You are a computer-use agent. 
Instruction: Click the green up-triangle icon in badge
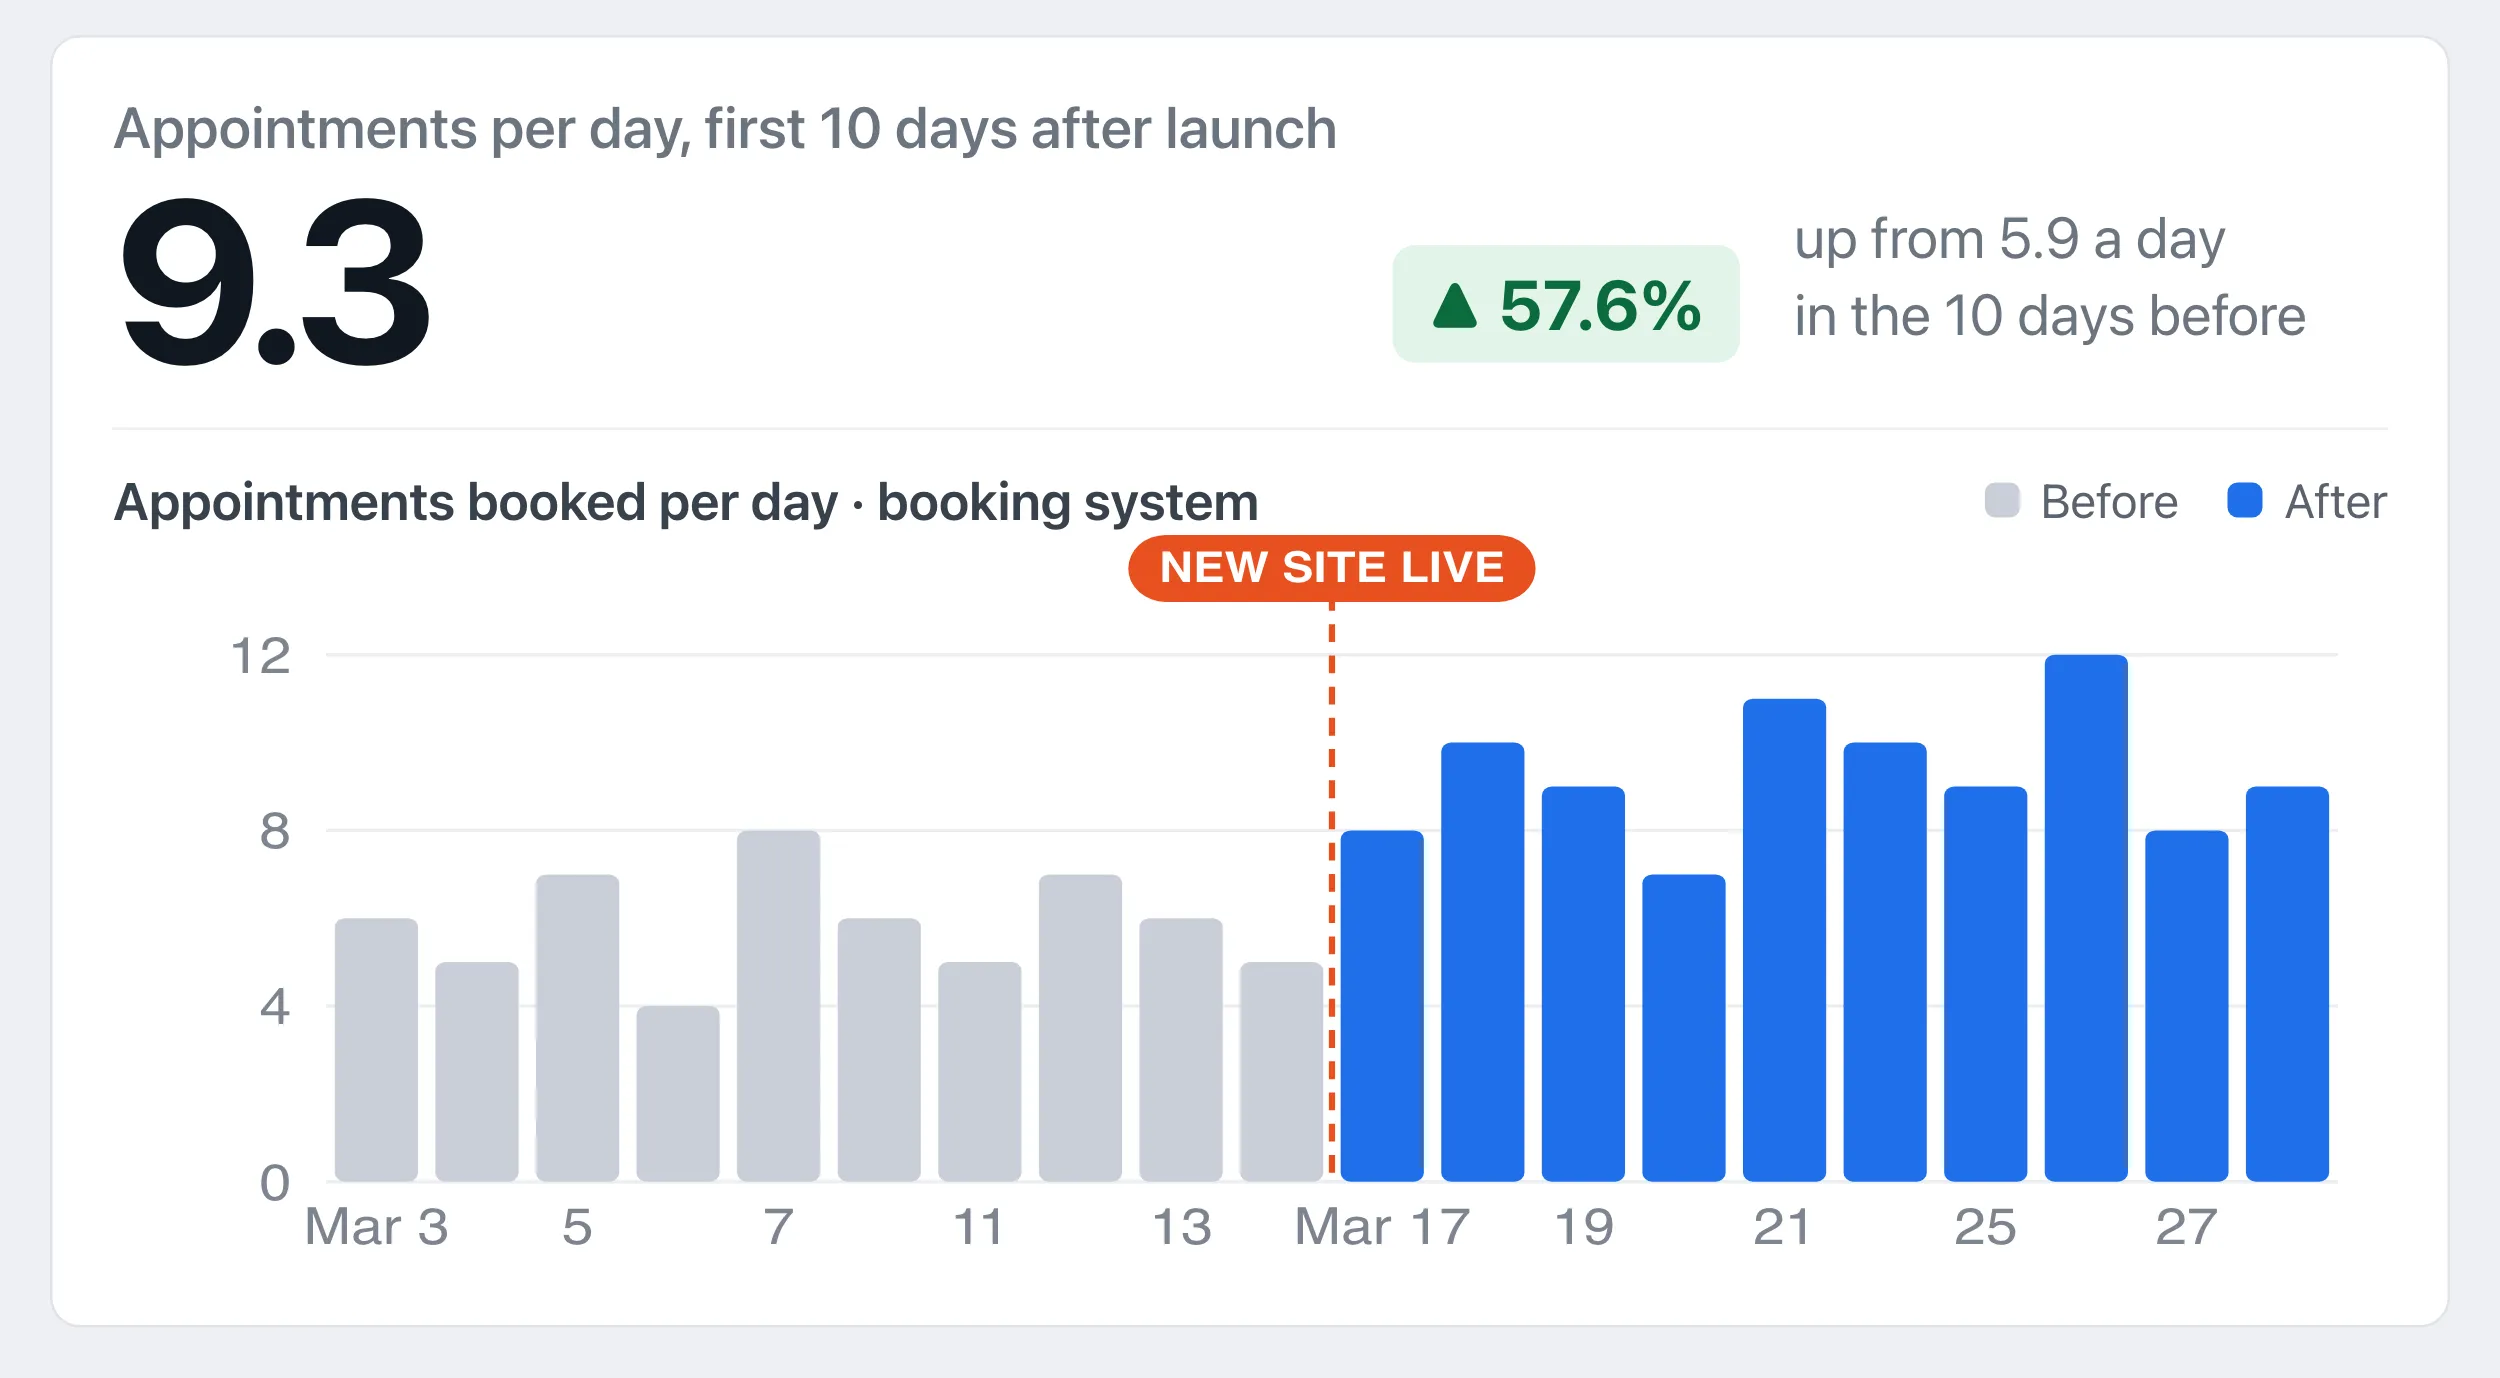click(1455, 306)
